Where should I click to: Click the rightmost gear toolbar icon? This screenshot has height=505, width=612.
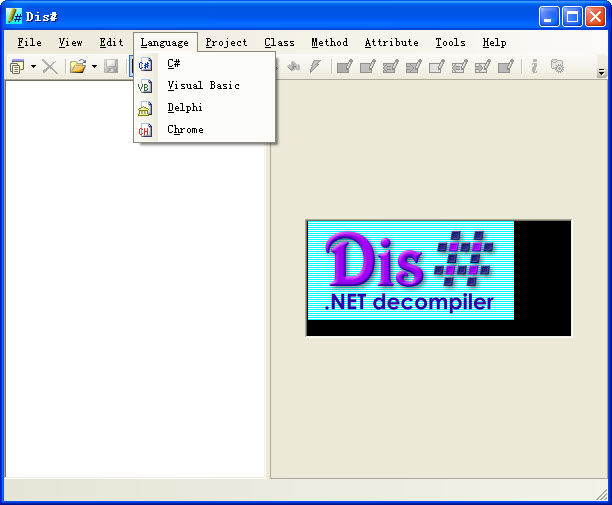coord(557,67)
